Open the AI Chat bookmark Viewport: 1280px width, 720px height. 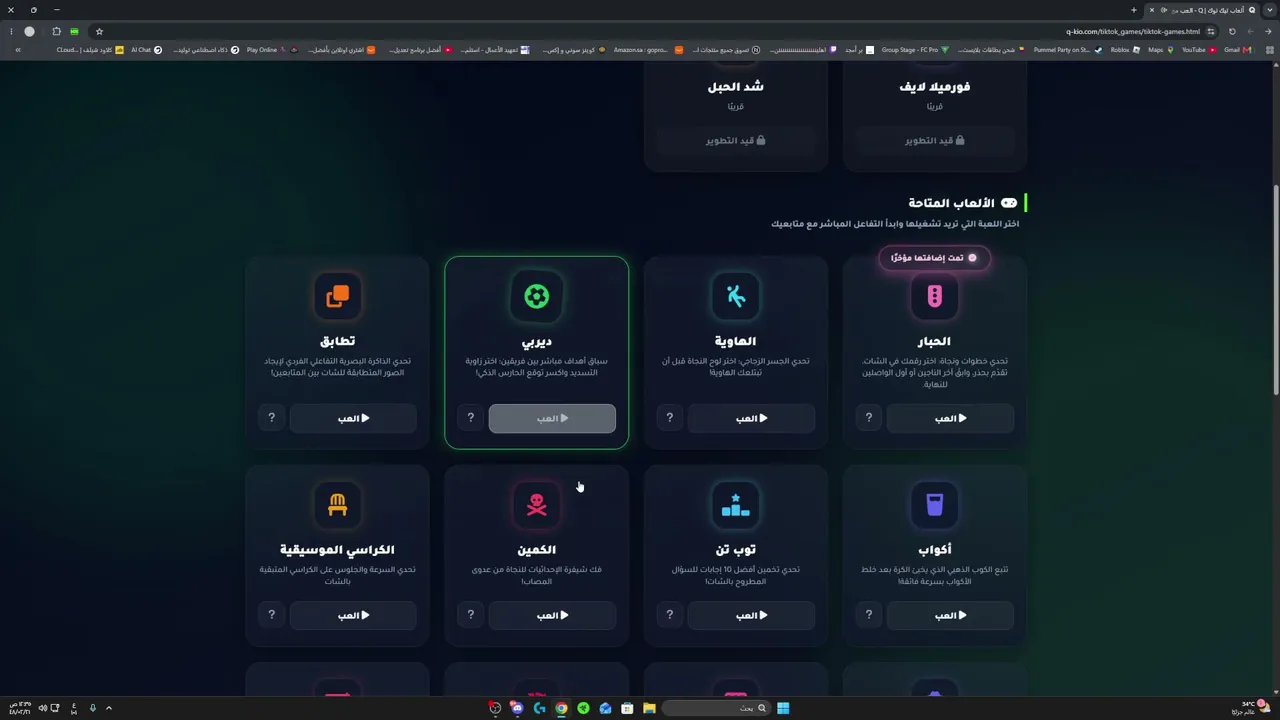click(146, 49)
